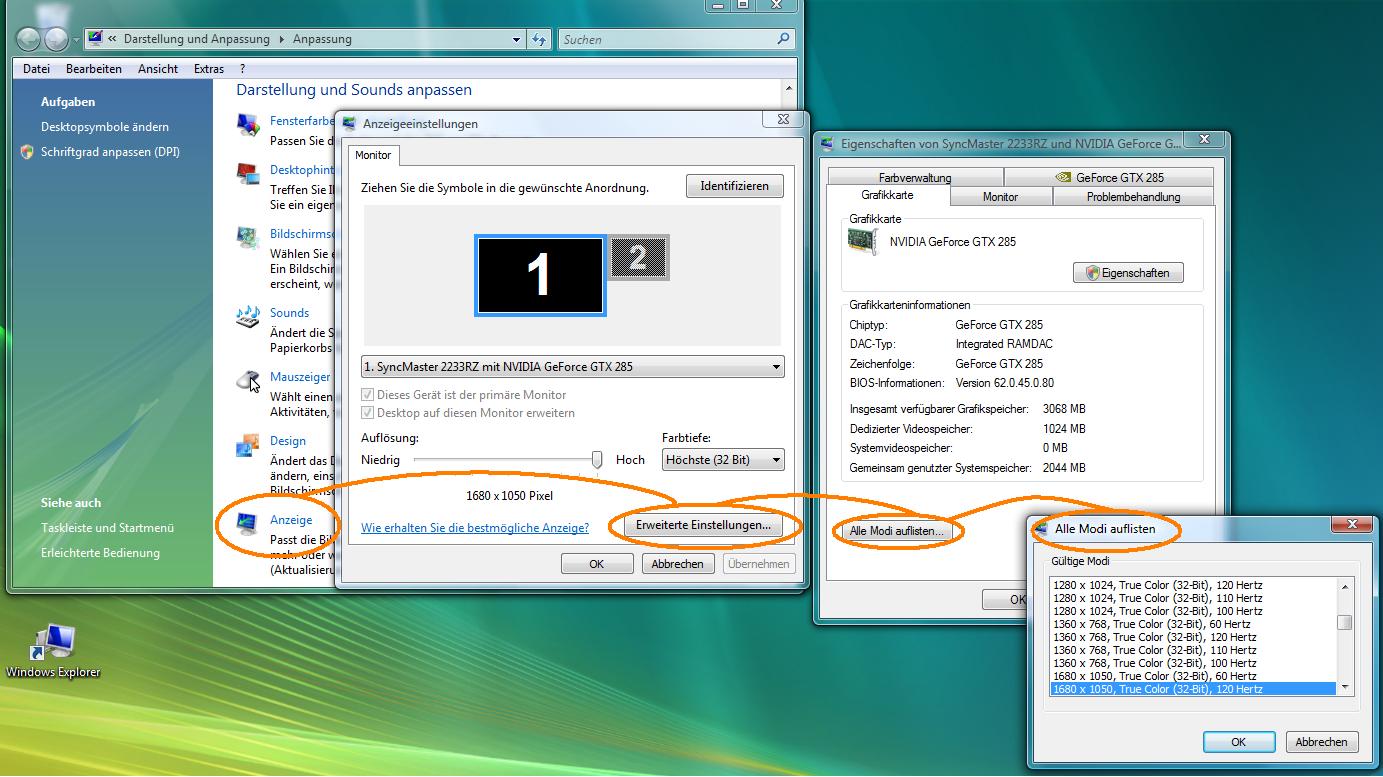
Task: Click modes list scroll-up arrow
Action: (1345, 587)
